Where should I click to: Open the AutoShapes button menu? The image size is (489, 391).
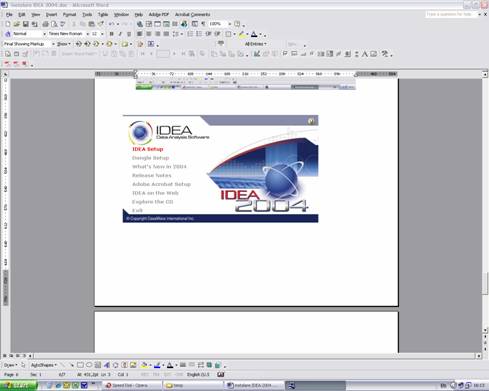point(44,365)
